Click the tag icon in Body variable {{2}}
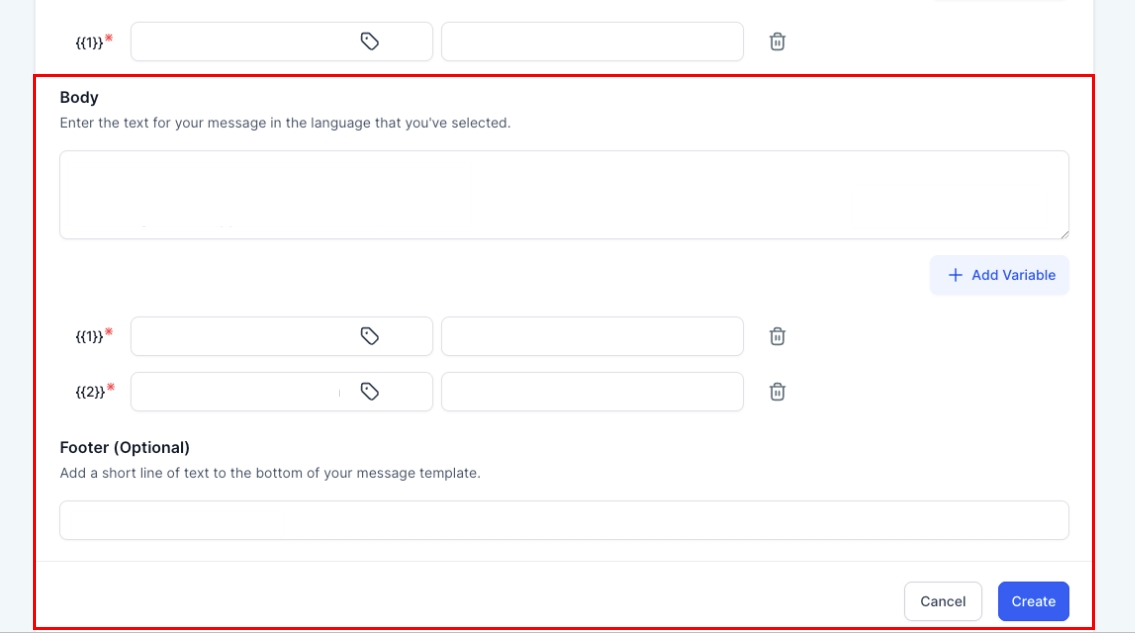The width and height of the screenshot is (1135, 633). [x=370, y=392]
